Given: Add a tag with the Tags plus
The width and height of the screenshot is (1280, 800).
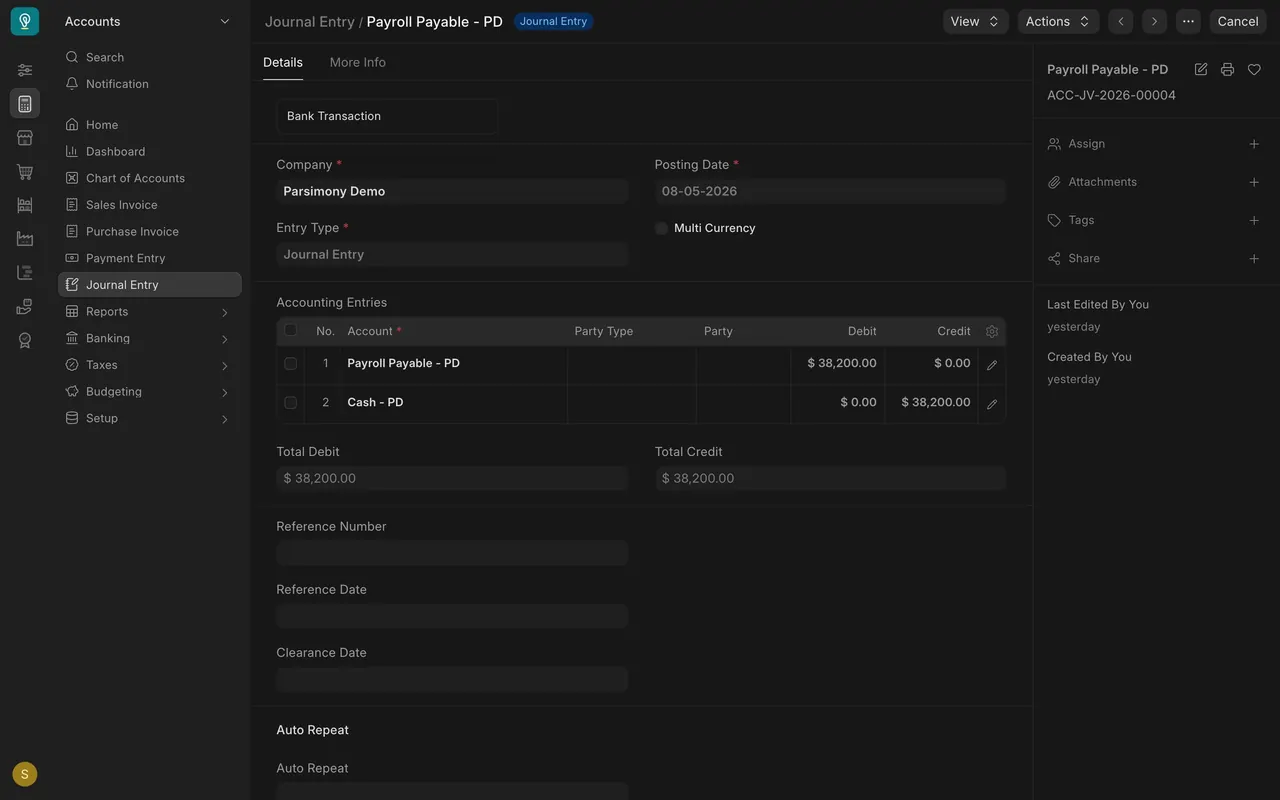Looking at the screenshot, I should pos(1254,220).
